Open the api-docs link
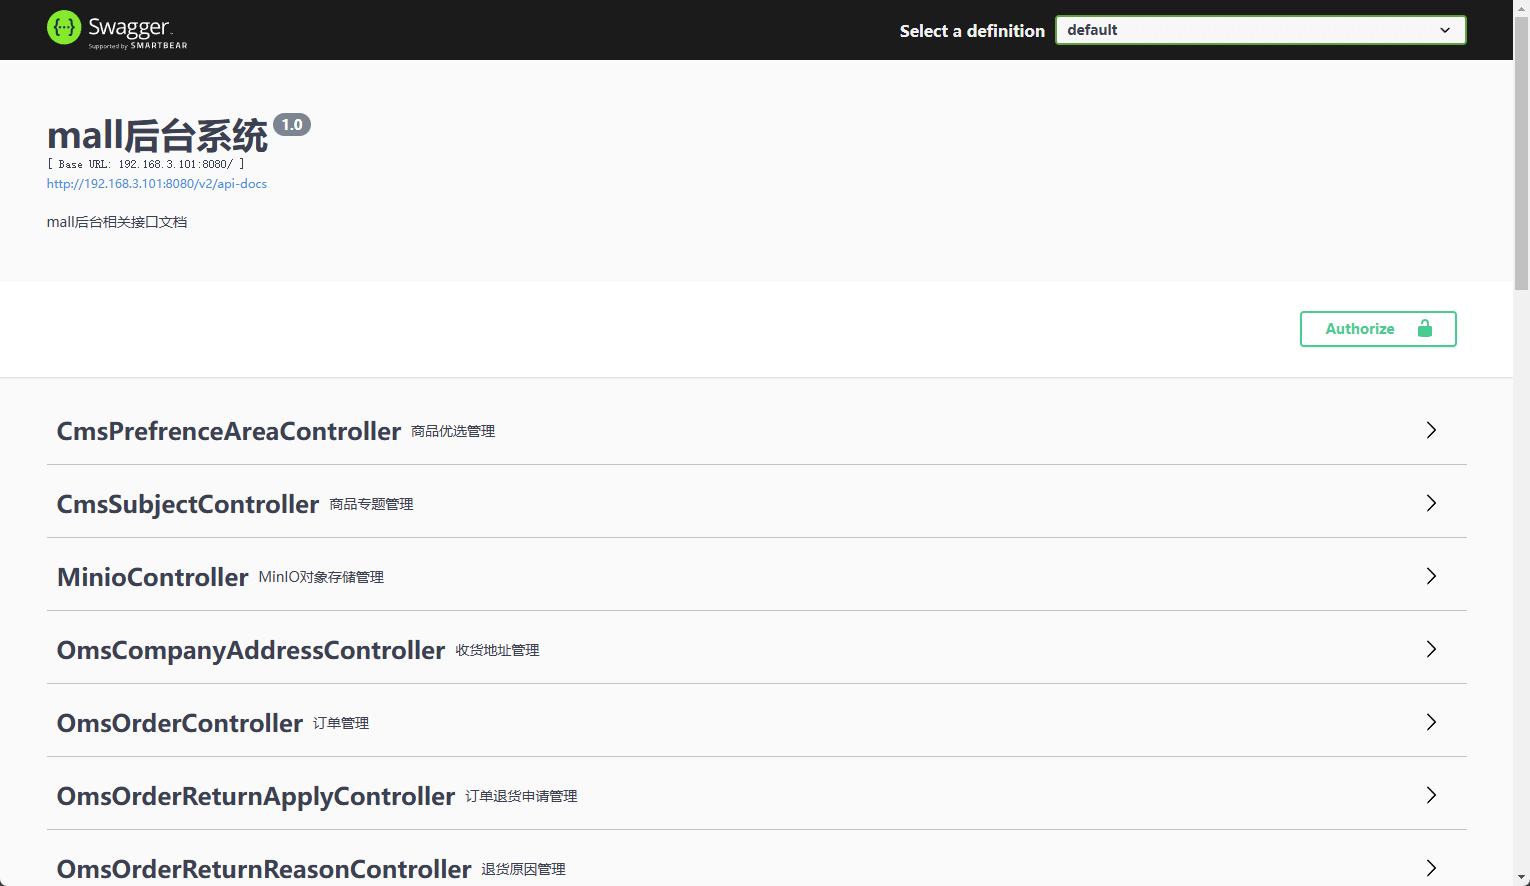 157,184
